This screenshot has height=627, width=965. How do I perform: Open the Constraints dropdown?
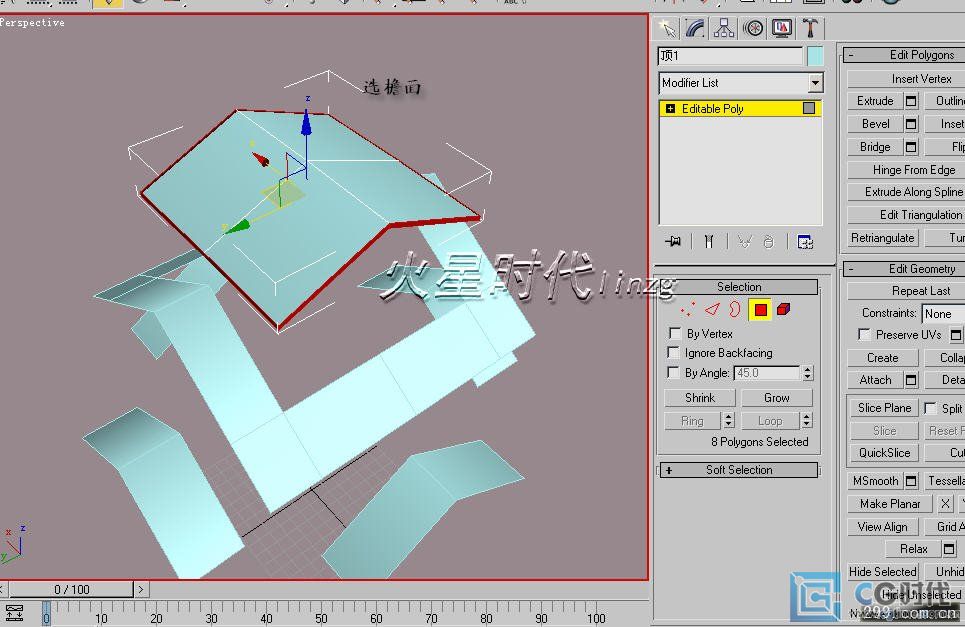[x=943, y=314]
